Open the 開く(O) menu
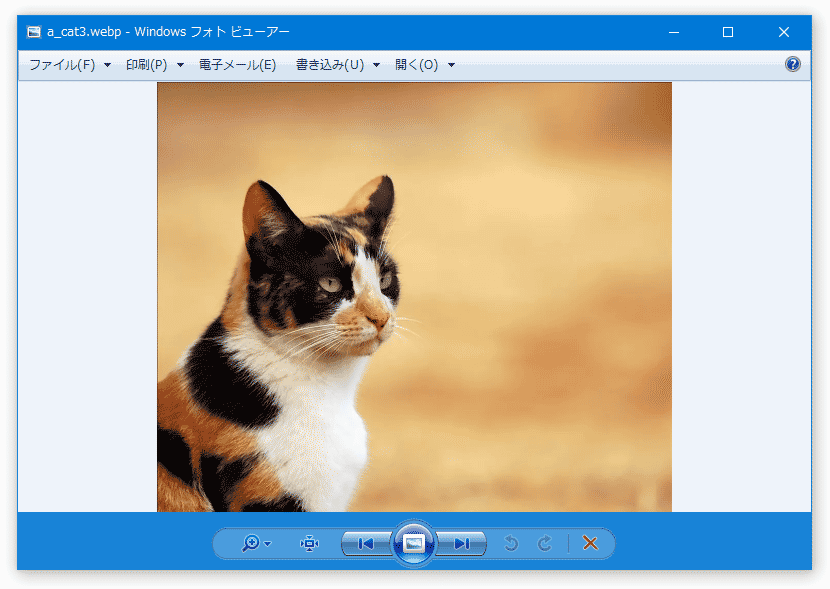 click(417, 65)
